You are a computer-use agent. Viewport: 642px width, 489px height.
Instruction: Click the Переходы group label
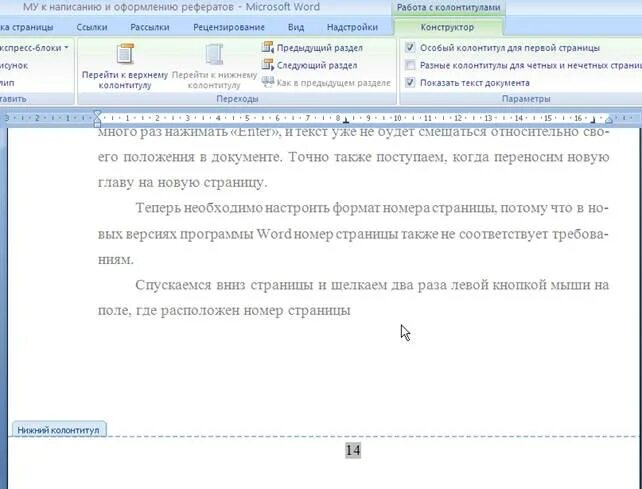pyautogui.click(x=237, y=99)
